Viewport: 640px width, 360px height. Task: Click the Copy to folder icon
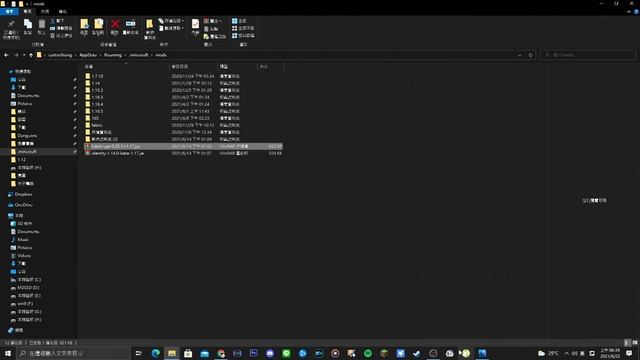tap(98, 24)
